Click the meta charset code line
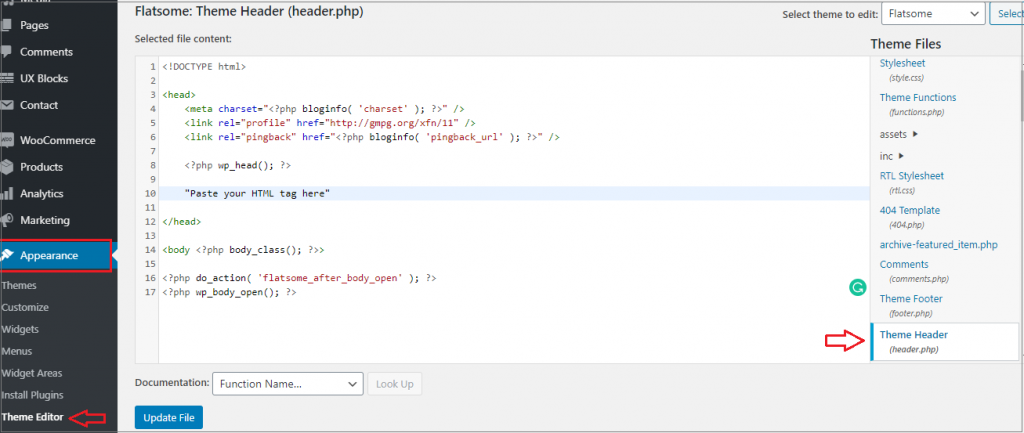This screenshot has width=1024, height=433. [x=324, y=109]
